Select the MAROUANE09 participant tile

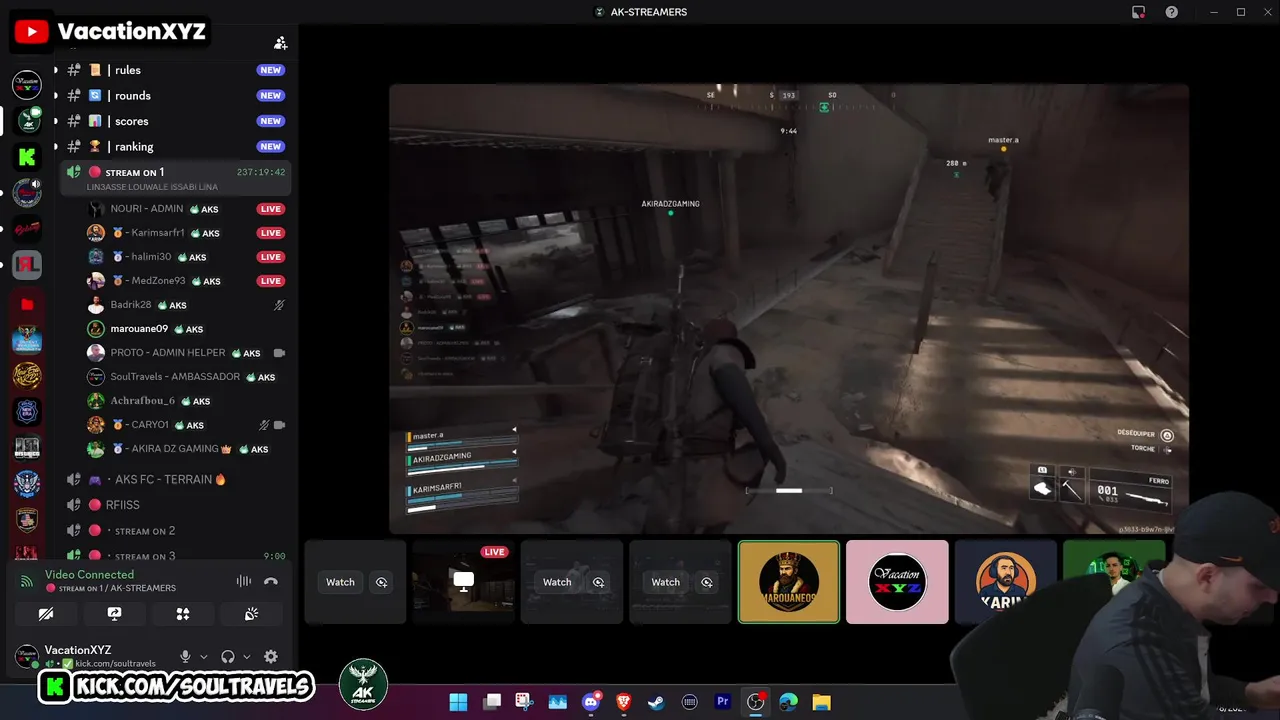click(789, 582)
